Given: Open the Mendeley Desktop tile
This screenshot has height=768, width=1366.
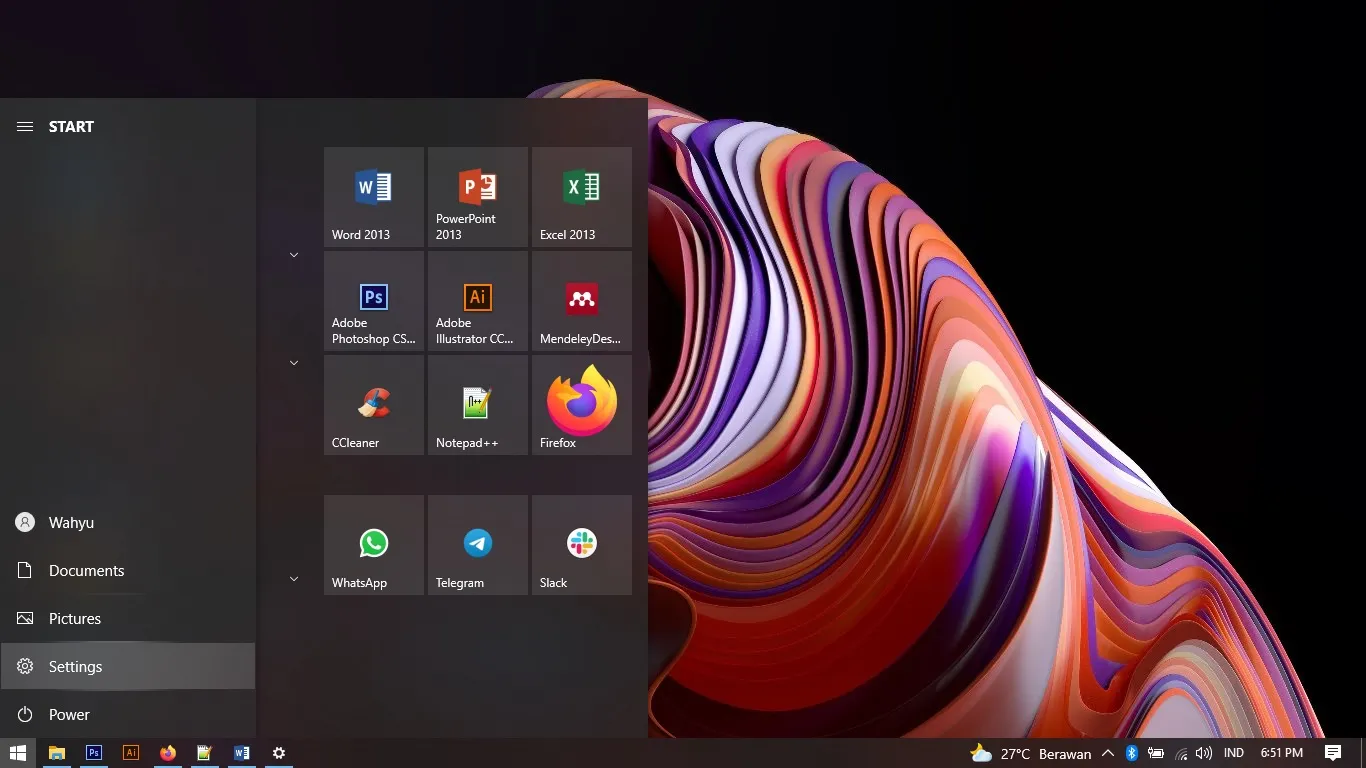Looking at the screenshot, I should point(581,300).
